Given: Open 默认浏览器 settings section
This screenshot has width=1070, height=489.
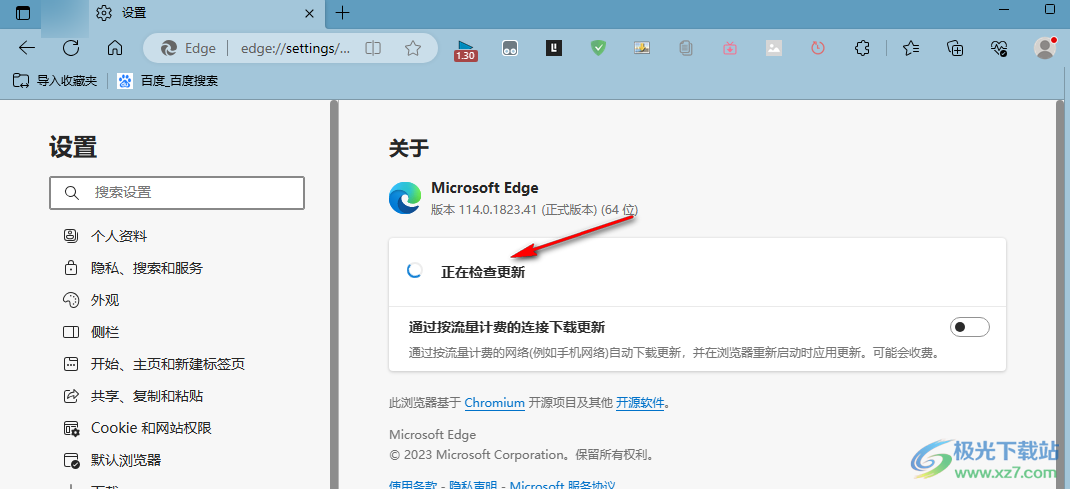Looking at the screenshot, I should pos(113,460).
